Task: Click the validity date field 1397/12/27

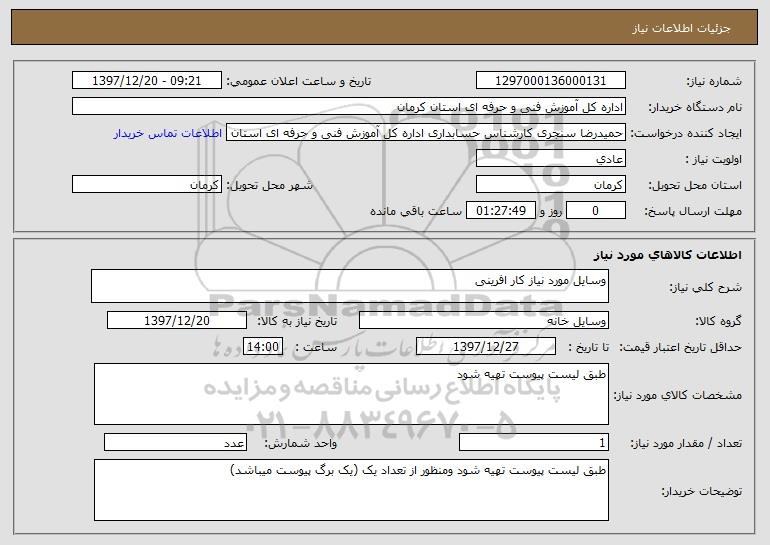Action: (486, 347)
